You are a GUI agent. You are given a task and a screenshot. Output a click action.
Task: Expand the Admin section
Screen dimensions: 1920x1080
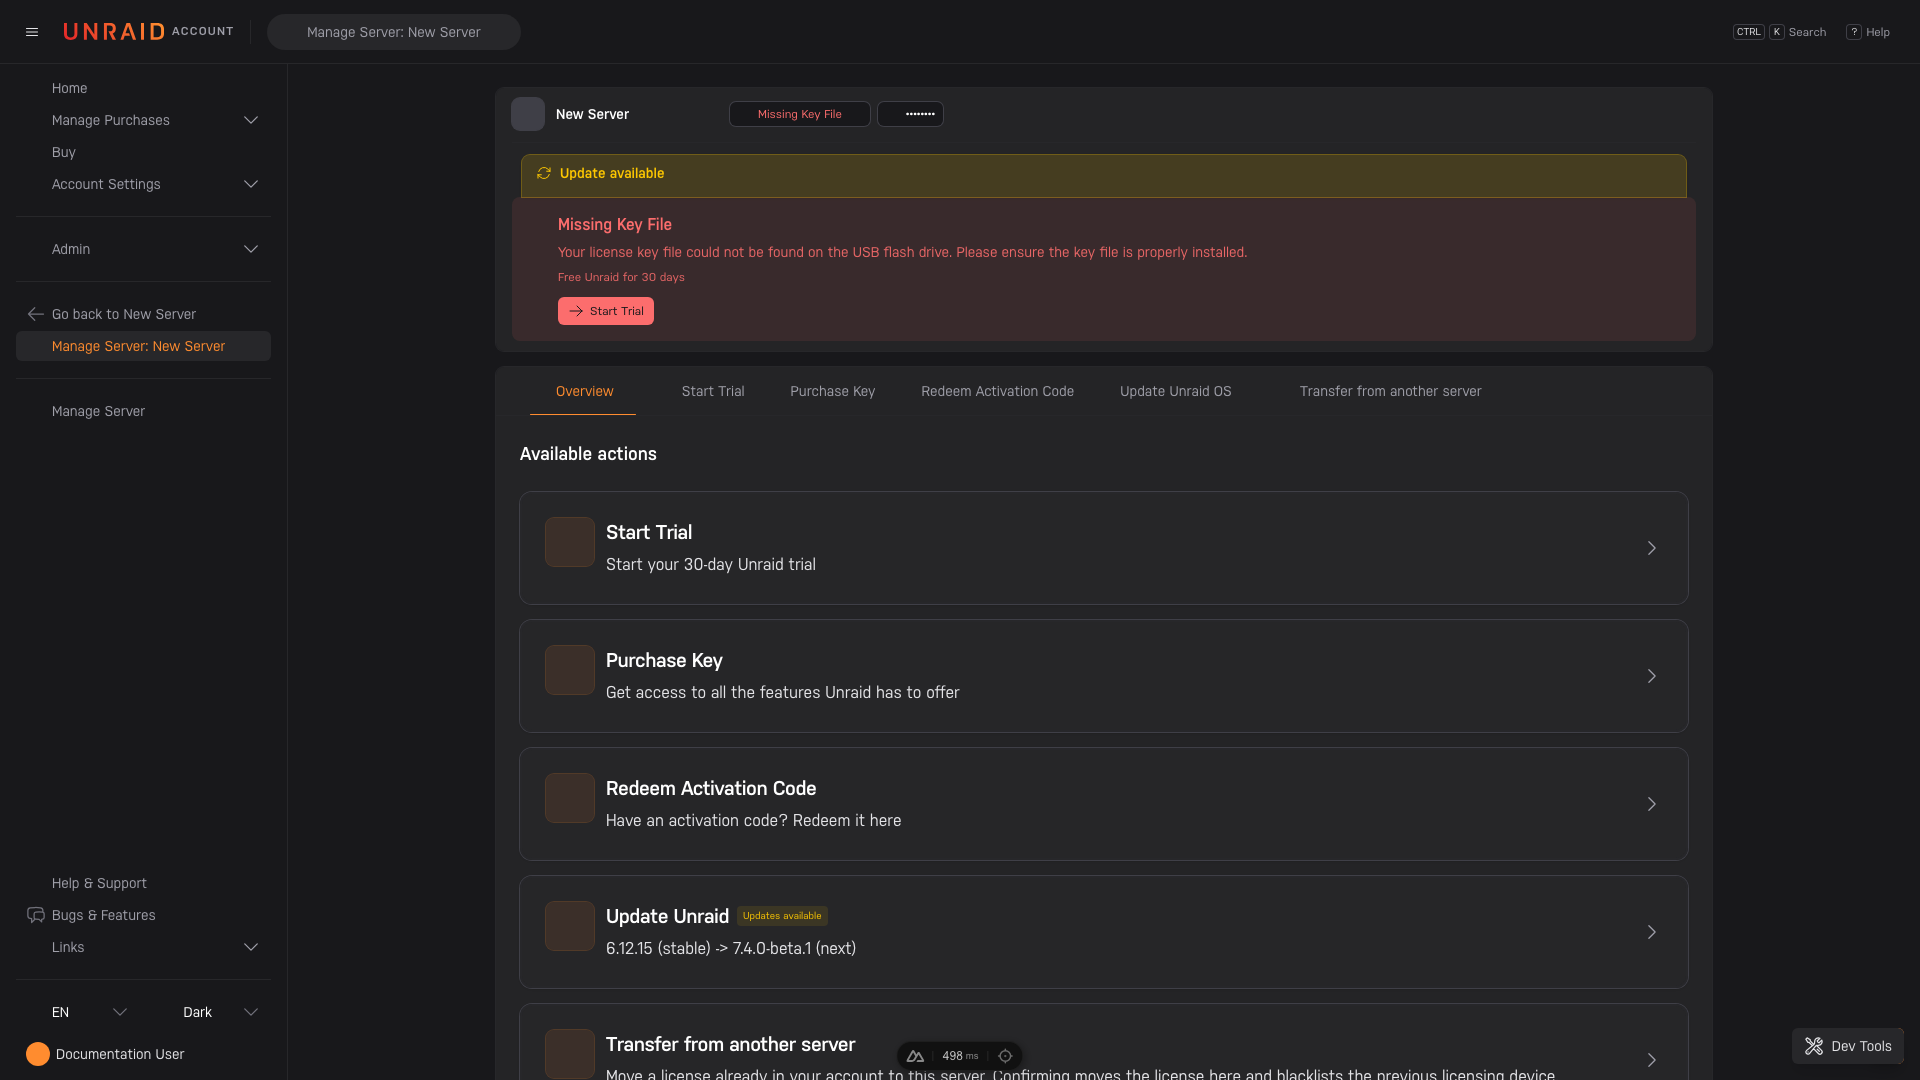251,249
